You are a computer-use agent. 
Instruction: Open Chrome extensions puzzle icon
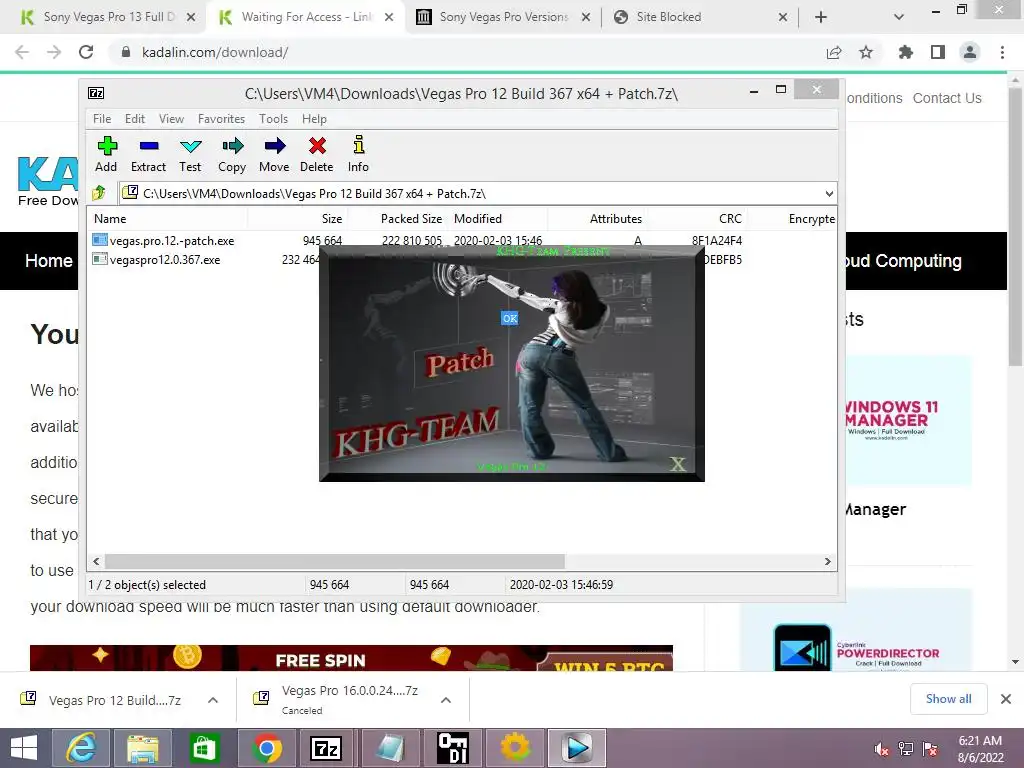point(906,52)
